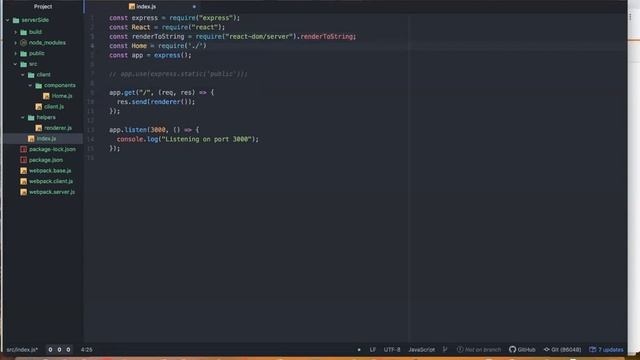This screenshot has height=360, width=640.
Task: Click the git branch icon in status bar
Action: 445,349
